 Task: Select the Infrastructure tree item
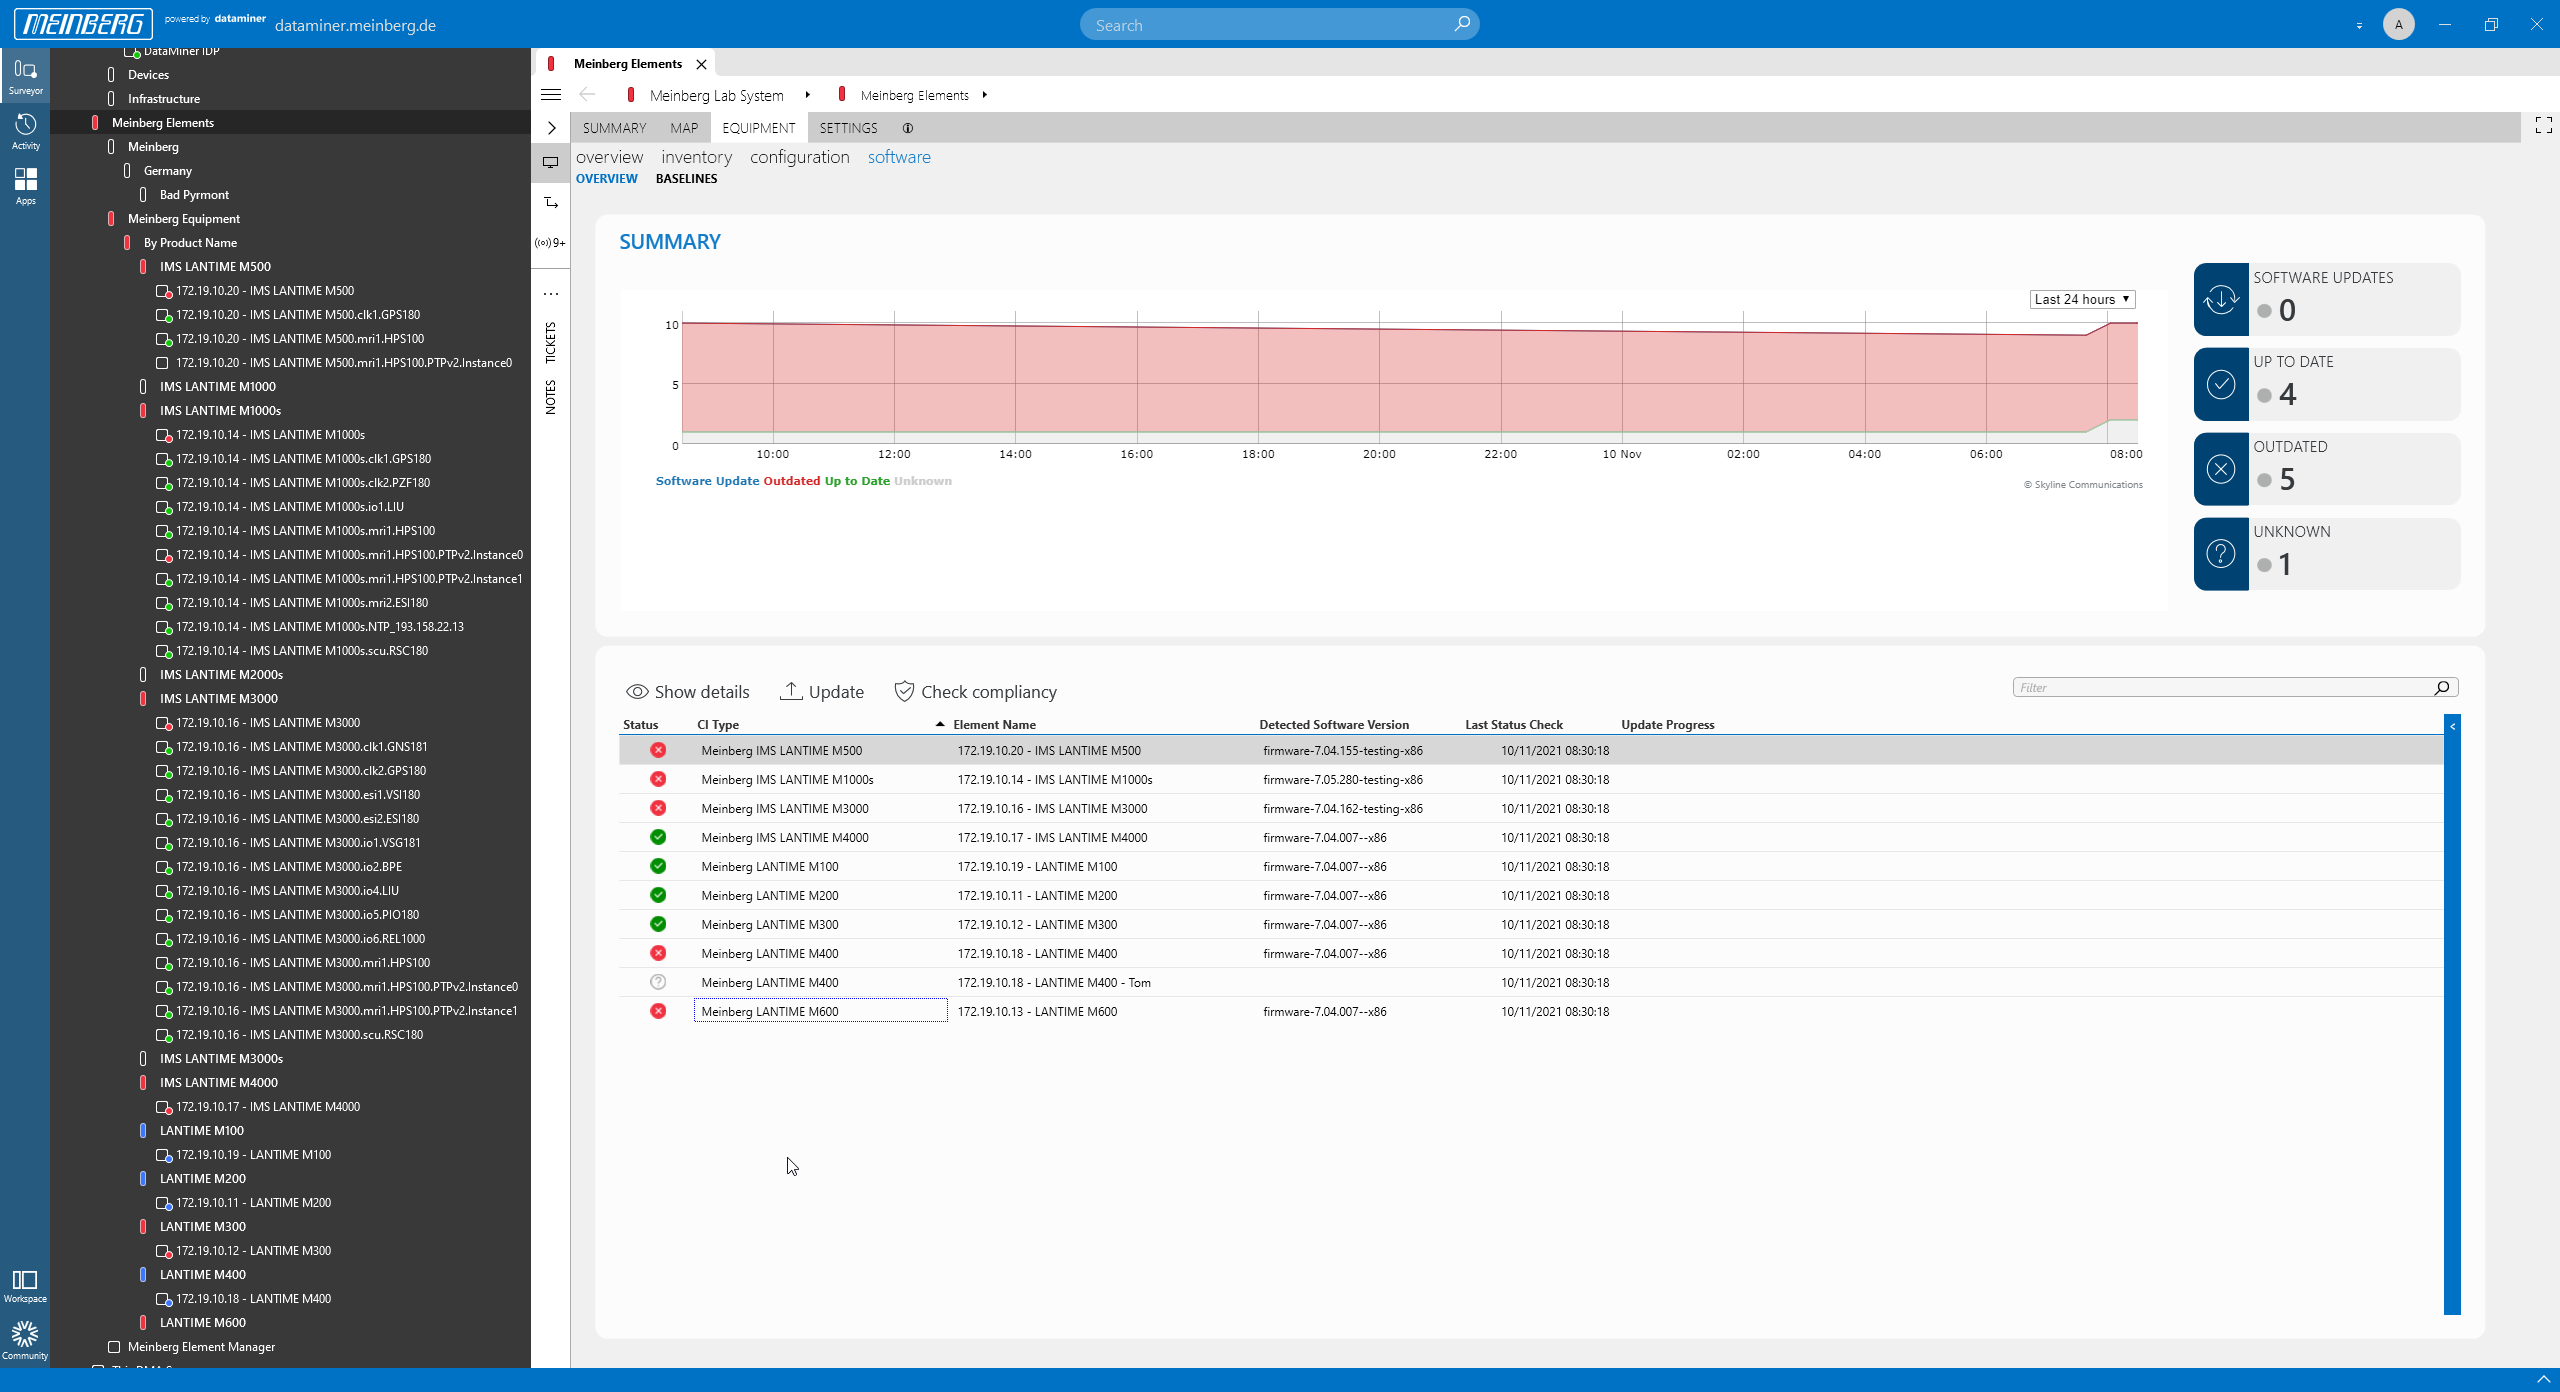163,99
